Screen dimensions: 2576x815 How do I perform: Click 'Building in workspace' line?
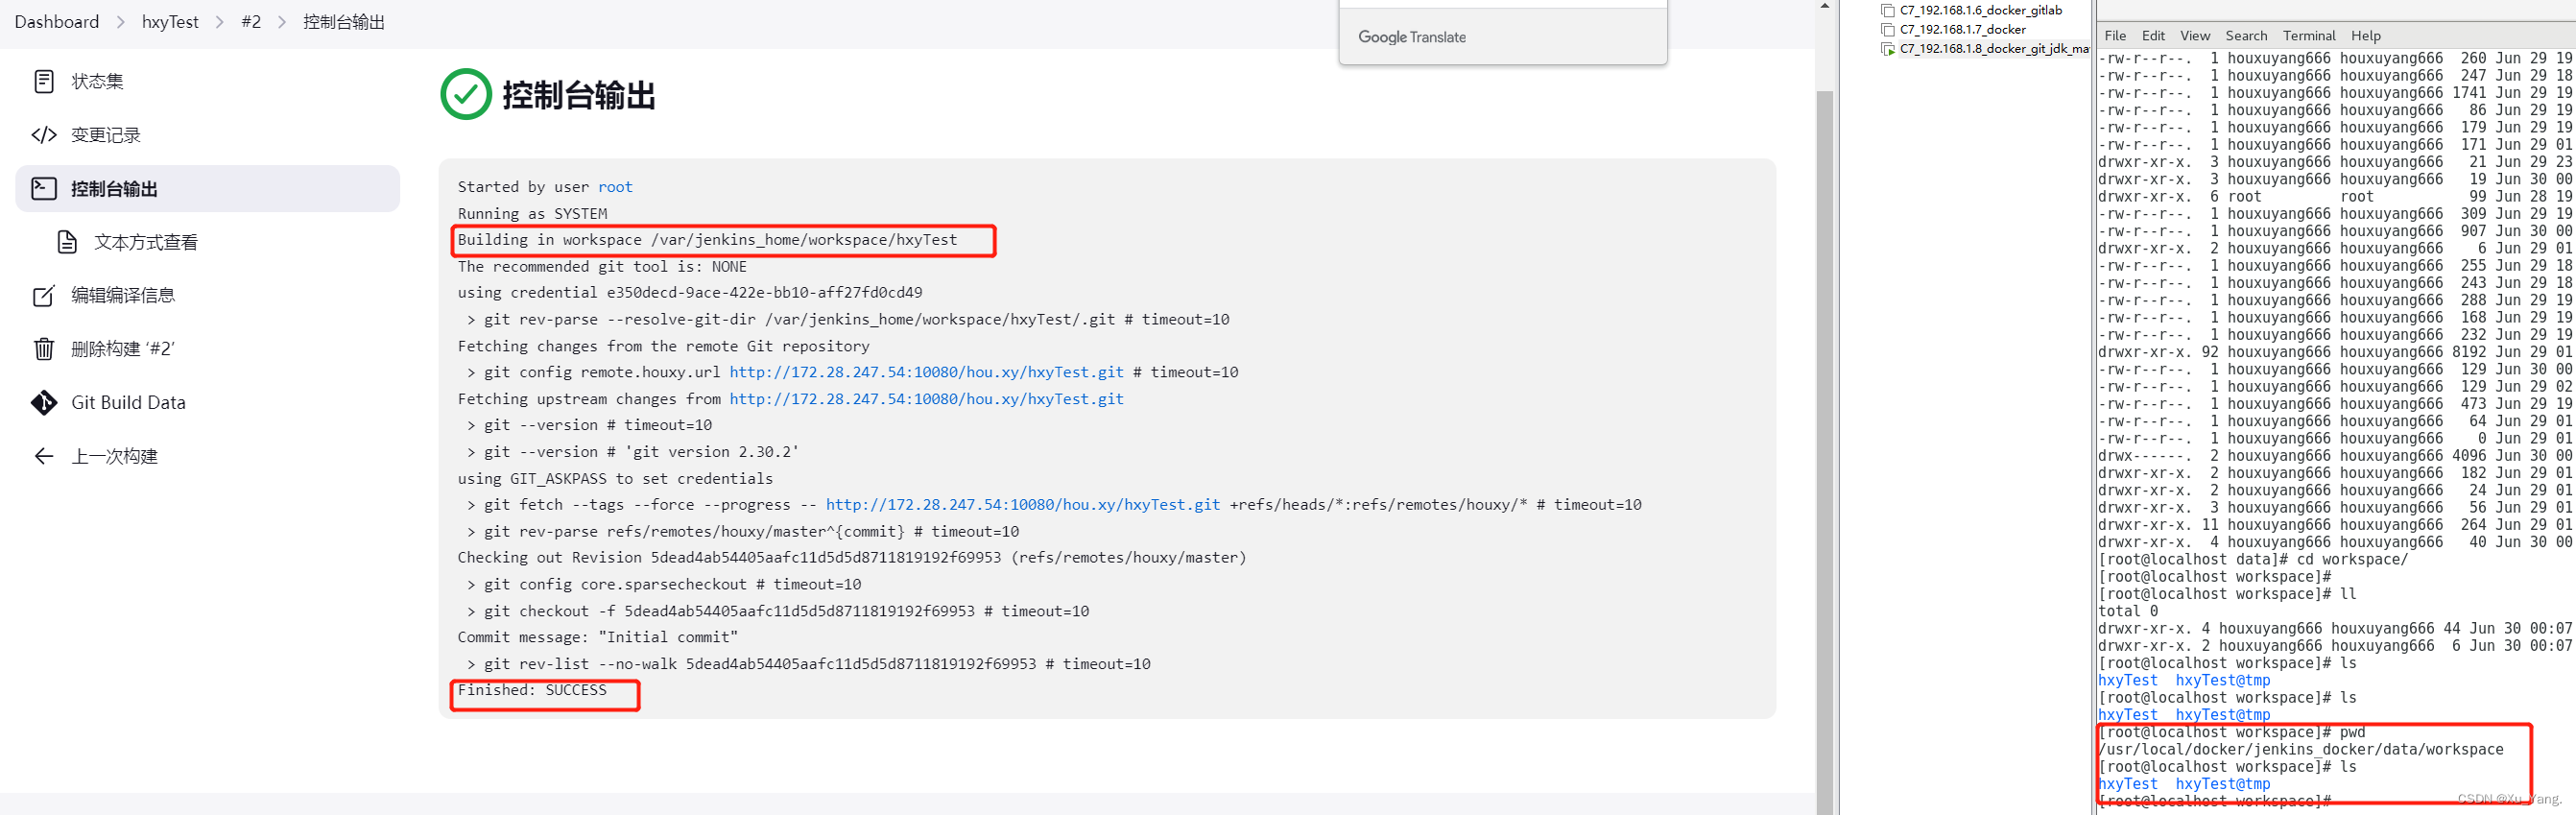pos(707,240)
